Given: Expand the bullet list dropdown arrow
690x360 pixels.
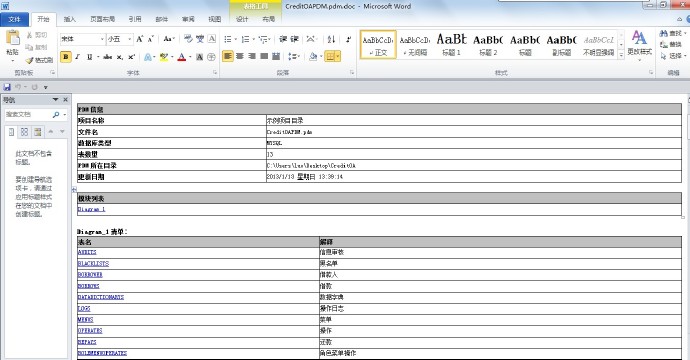Looking at the screenshot, I should point(236,39).
